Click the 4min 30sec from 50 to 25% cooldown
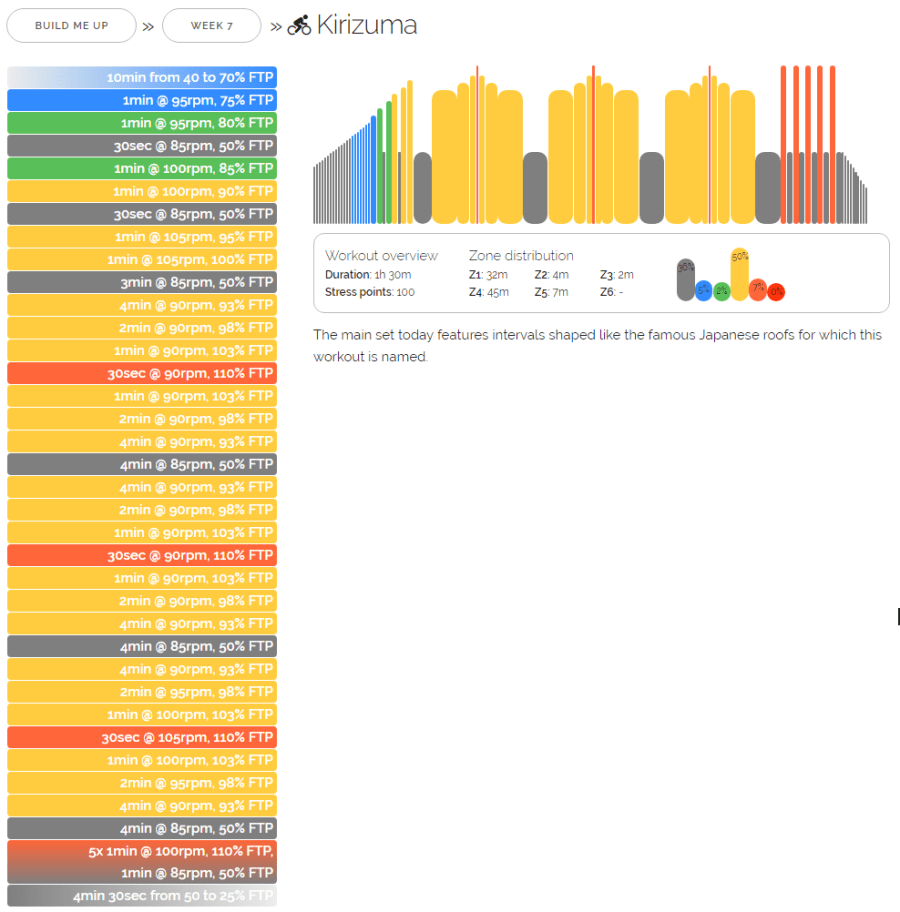Viewport: 900px width, 912px height. point(142,896)
